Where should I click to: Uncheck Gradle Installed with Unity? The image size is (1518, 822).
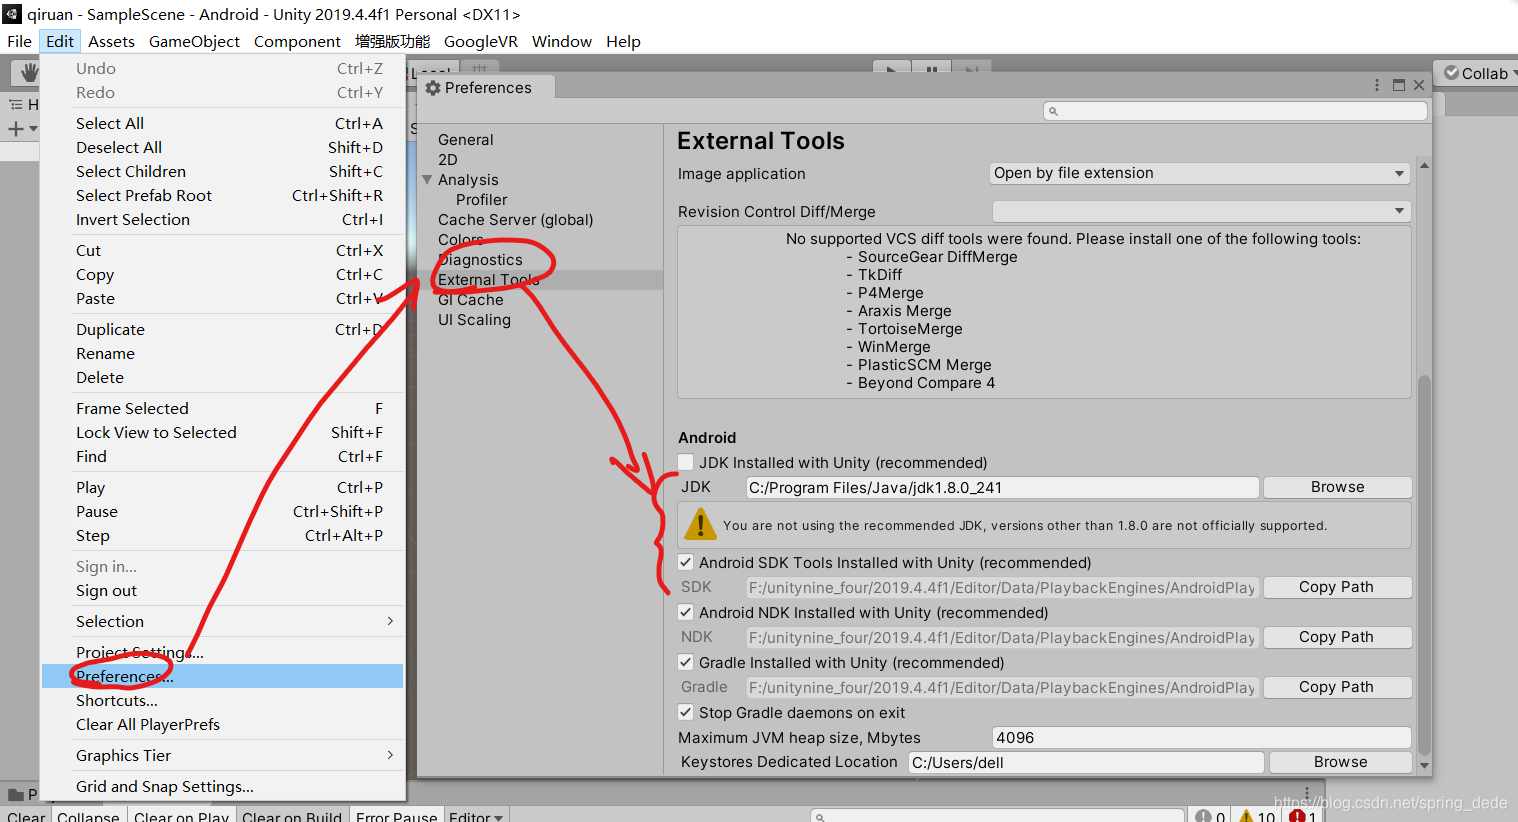(686, 662)
